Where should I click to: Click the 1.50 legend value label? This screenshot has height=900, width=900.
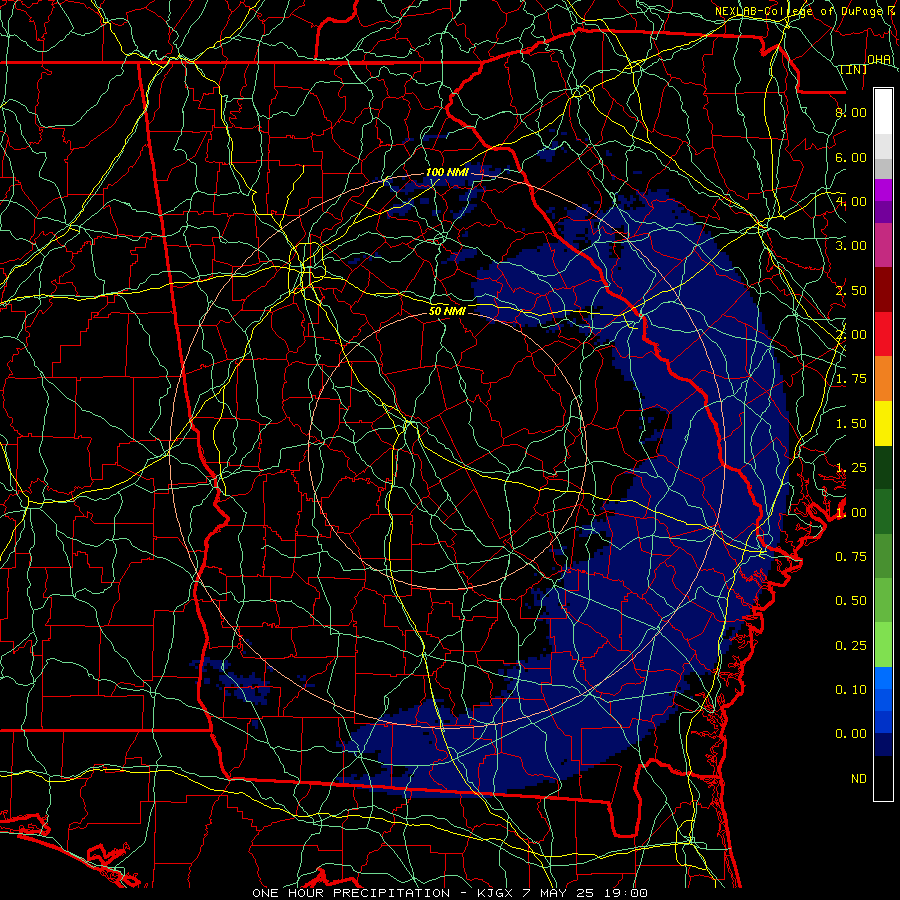click(x=851, y=424)
